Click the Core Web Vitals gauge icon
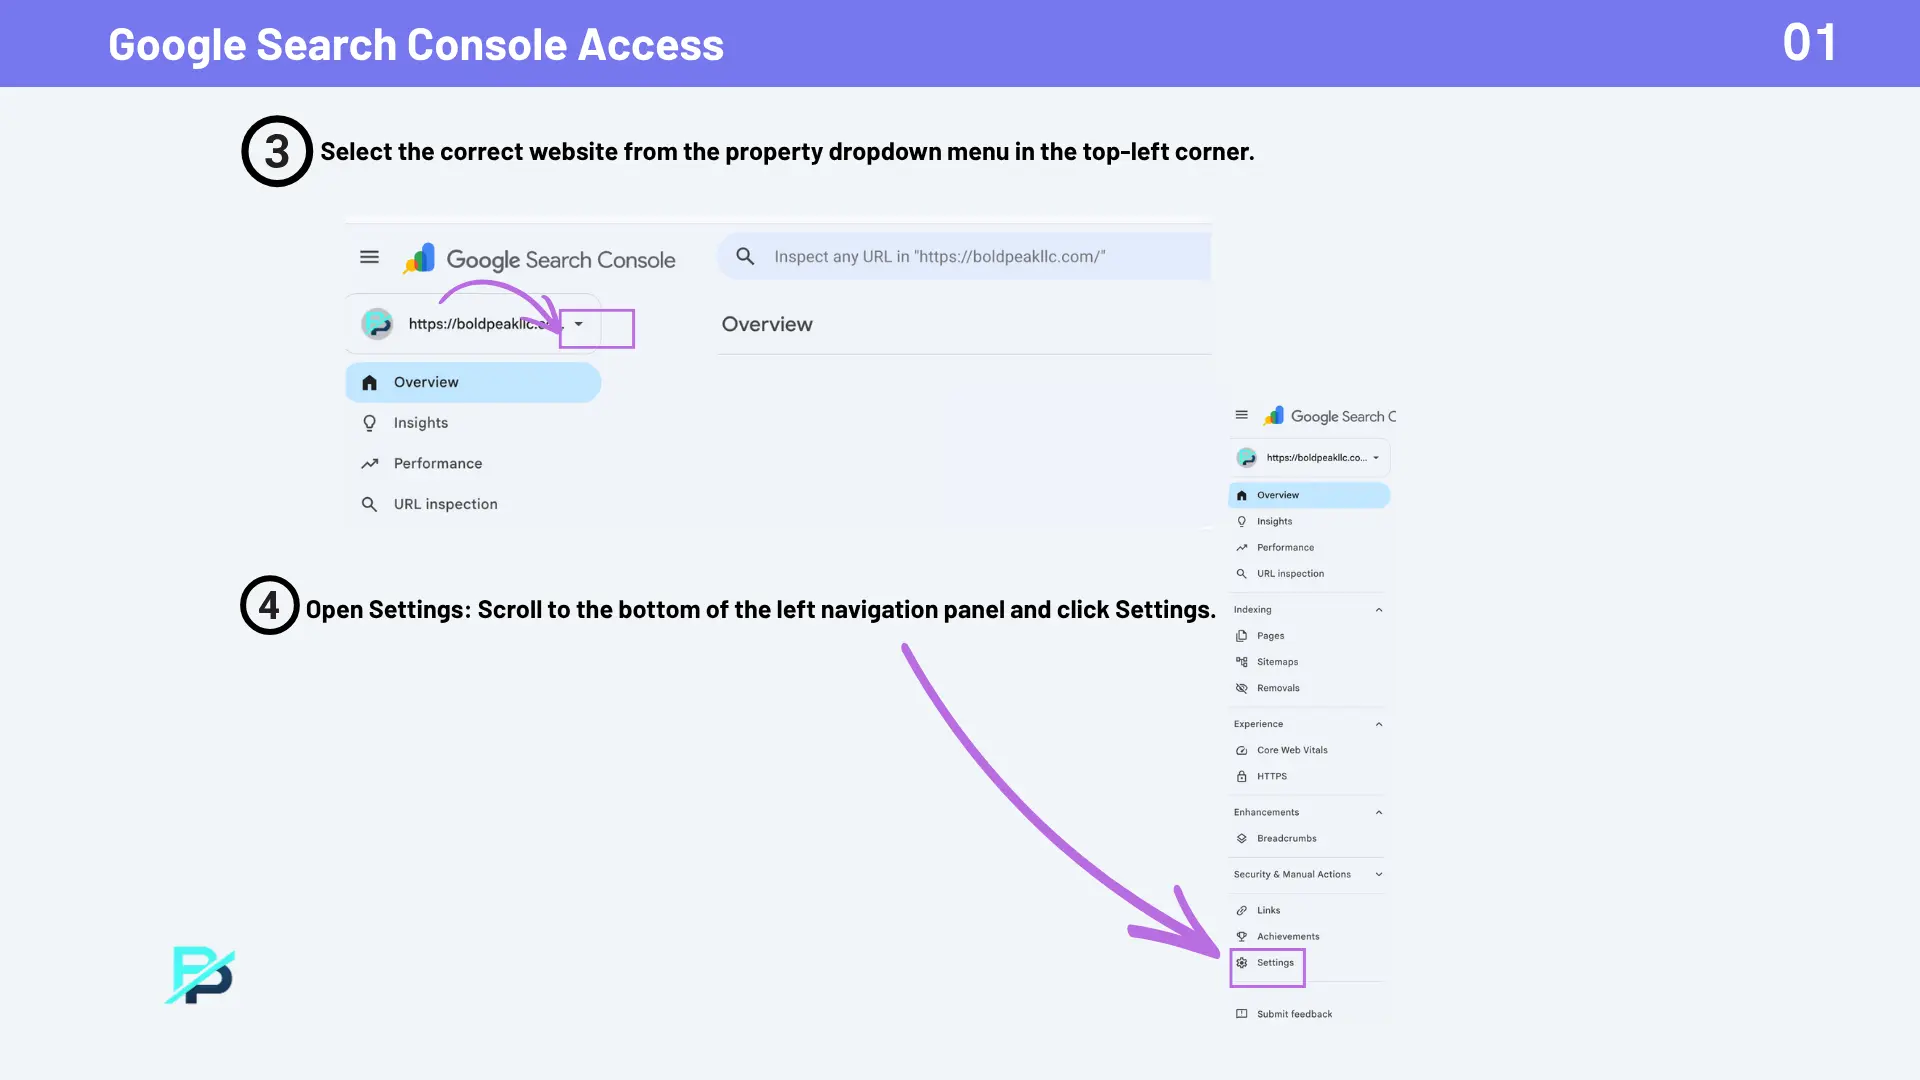 1241,750
